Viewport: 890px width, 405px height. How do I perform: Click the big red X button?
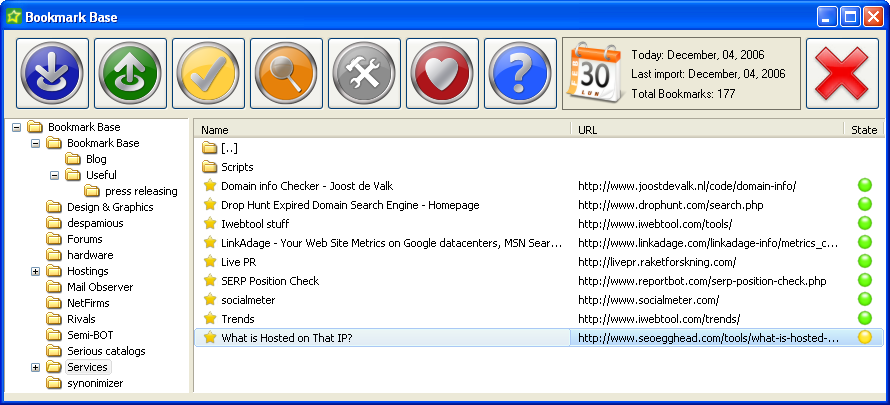pyautogui.click(x=842, y=73)
